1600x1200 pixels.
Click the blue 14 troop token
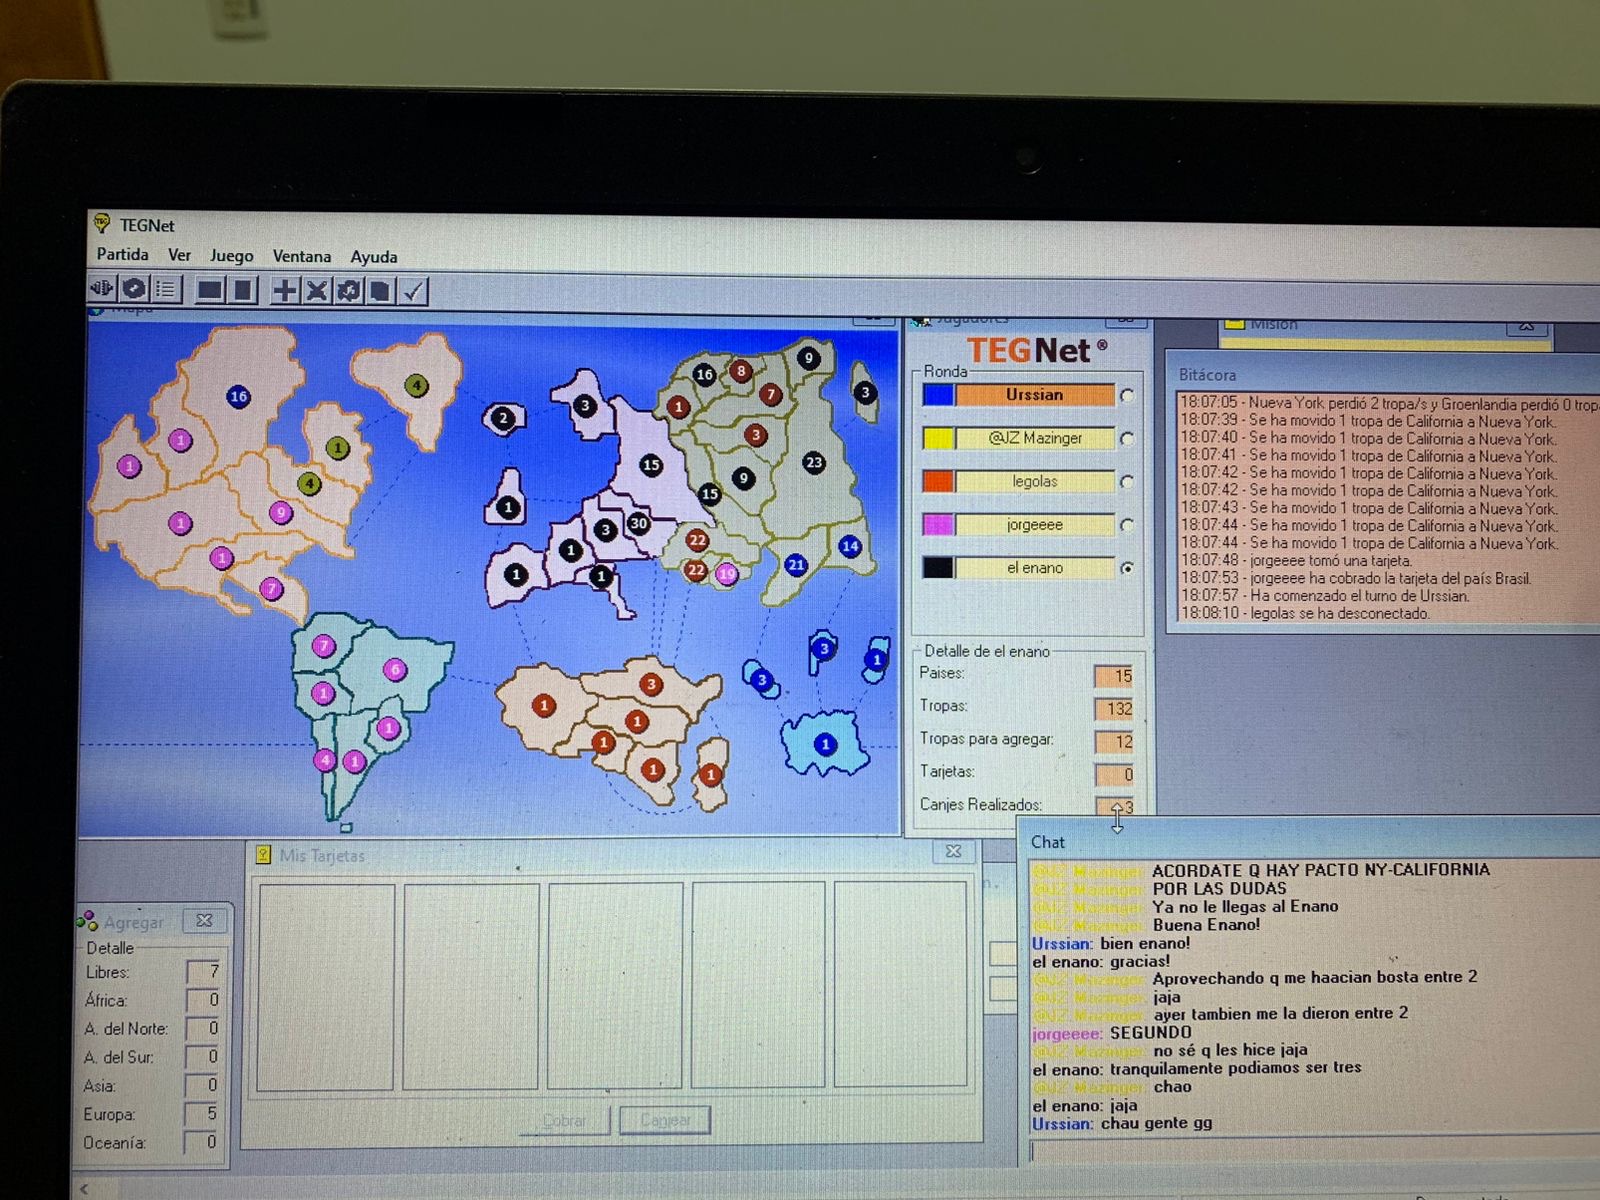click(850, 546)
